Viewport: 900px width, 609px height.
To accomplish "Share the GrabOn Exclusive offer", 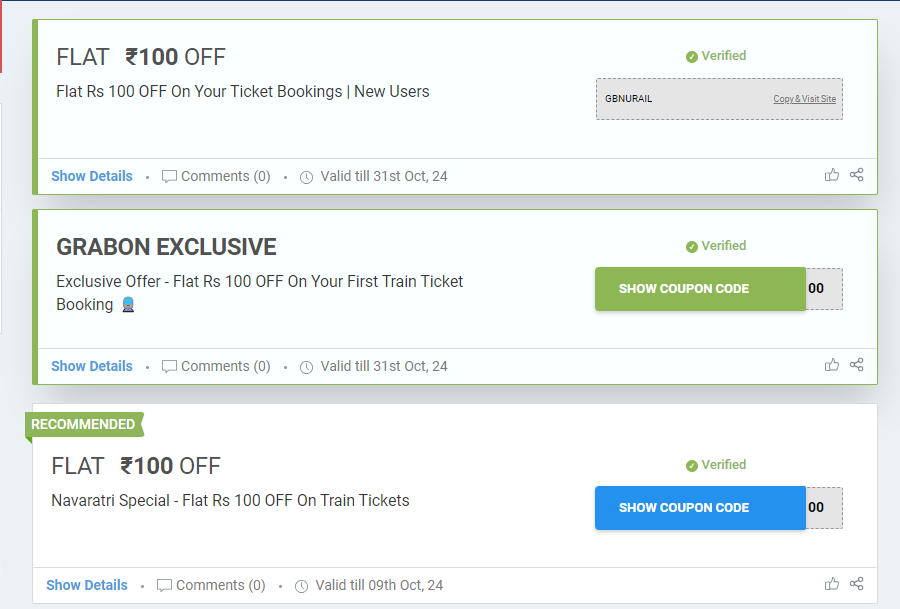I will 857,365.
